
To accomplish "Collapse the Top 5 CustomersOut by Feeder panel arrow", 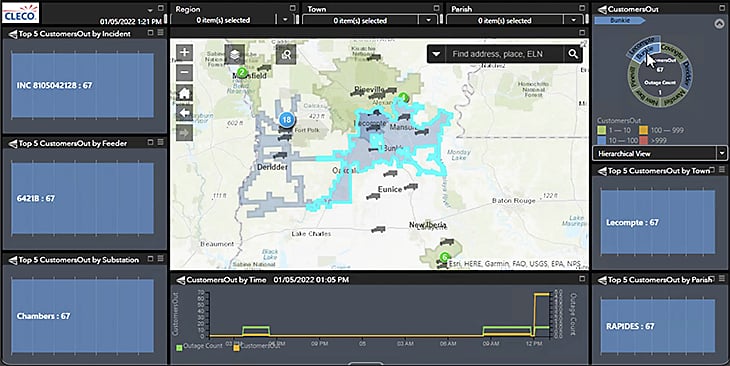I will pyautogui.click(x=13, y=143).
